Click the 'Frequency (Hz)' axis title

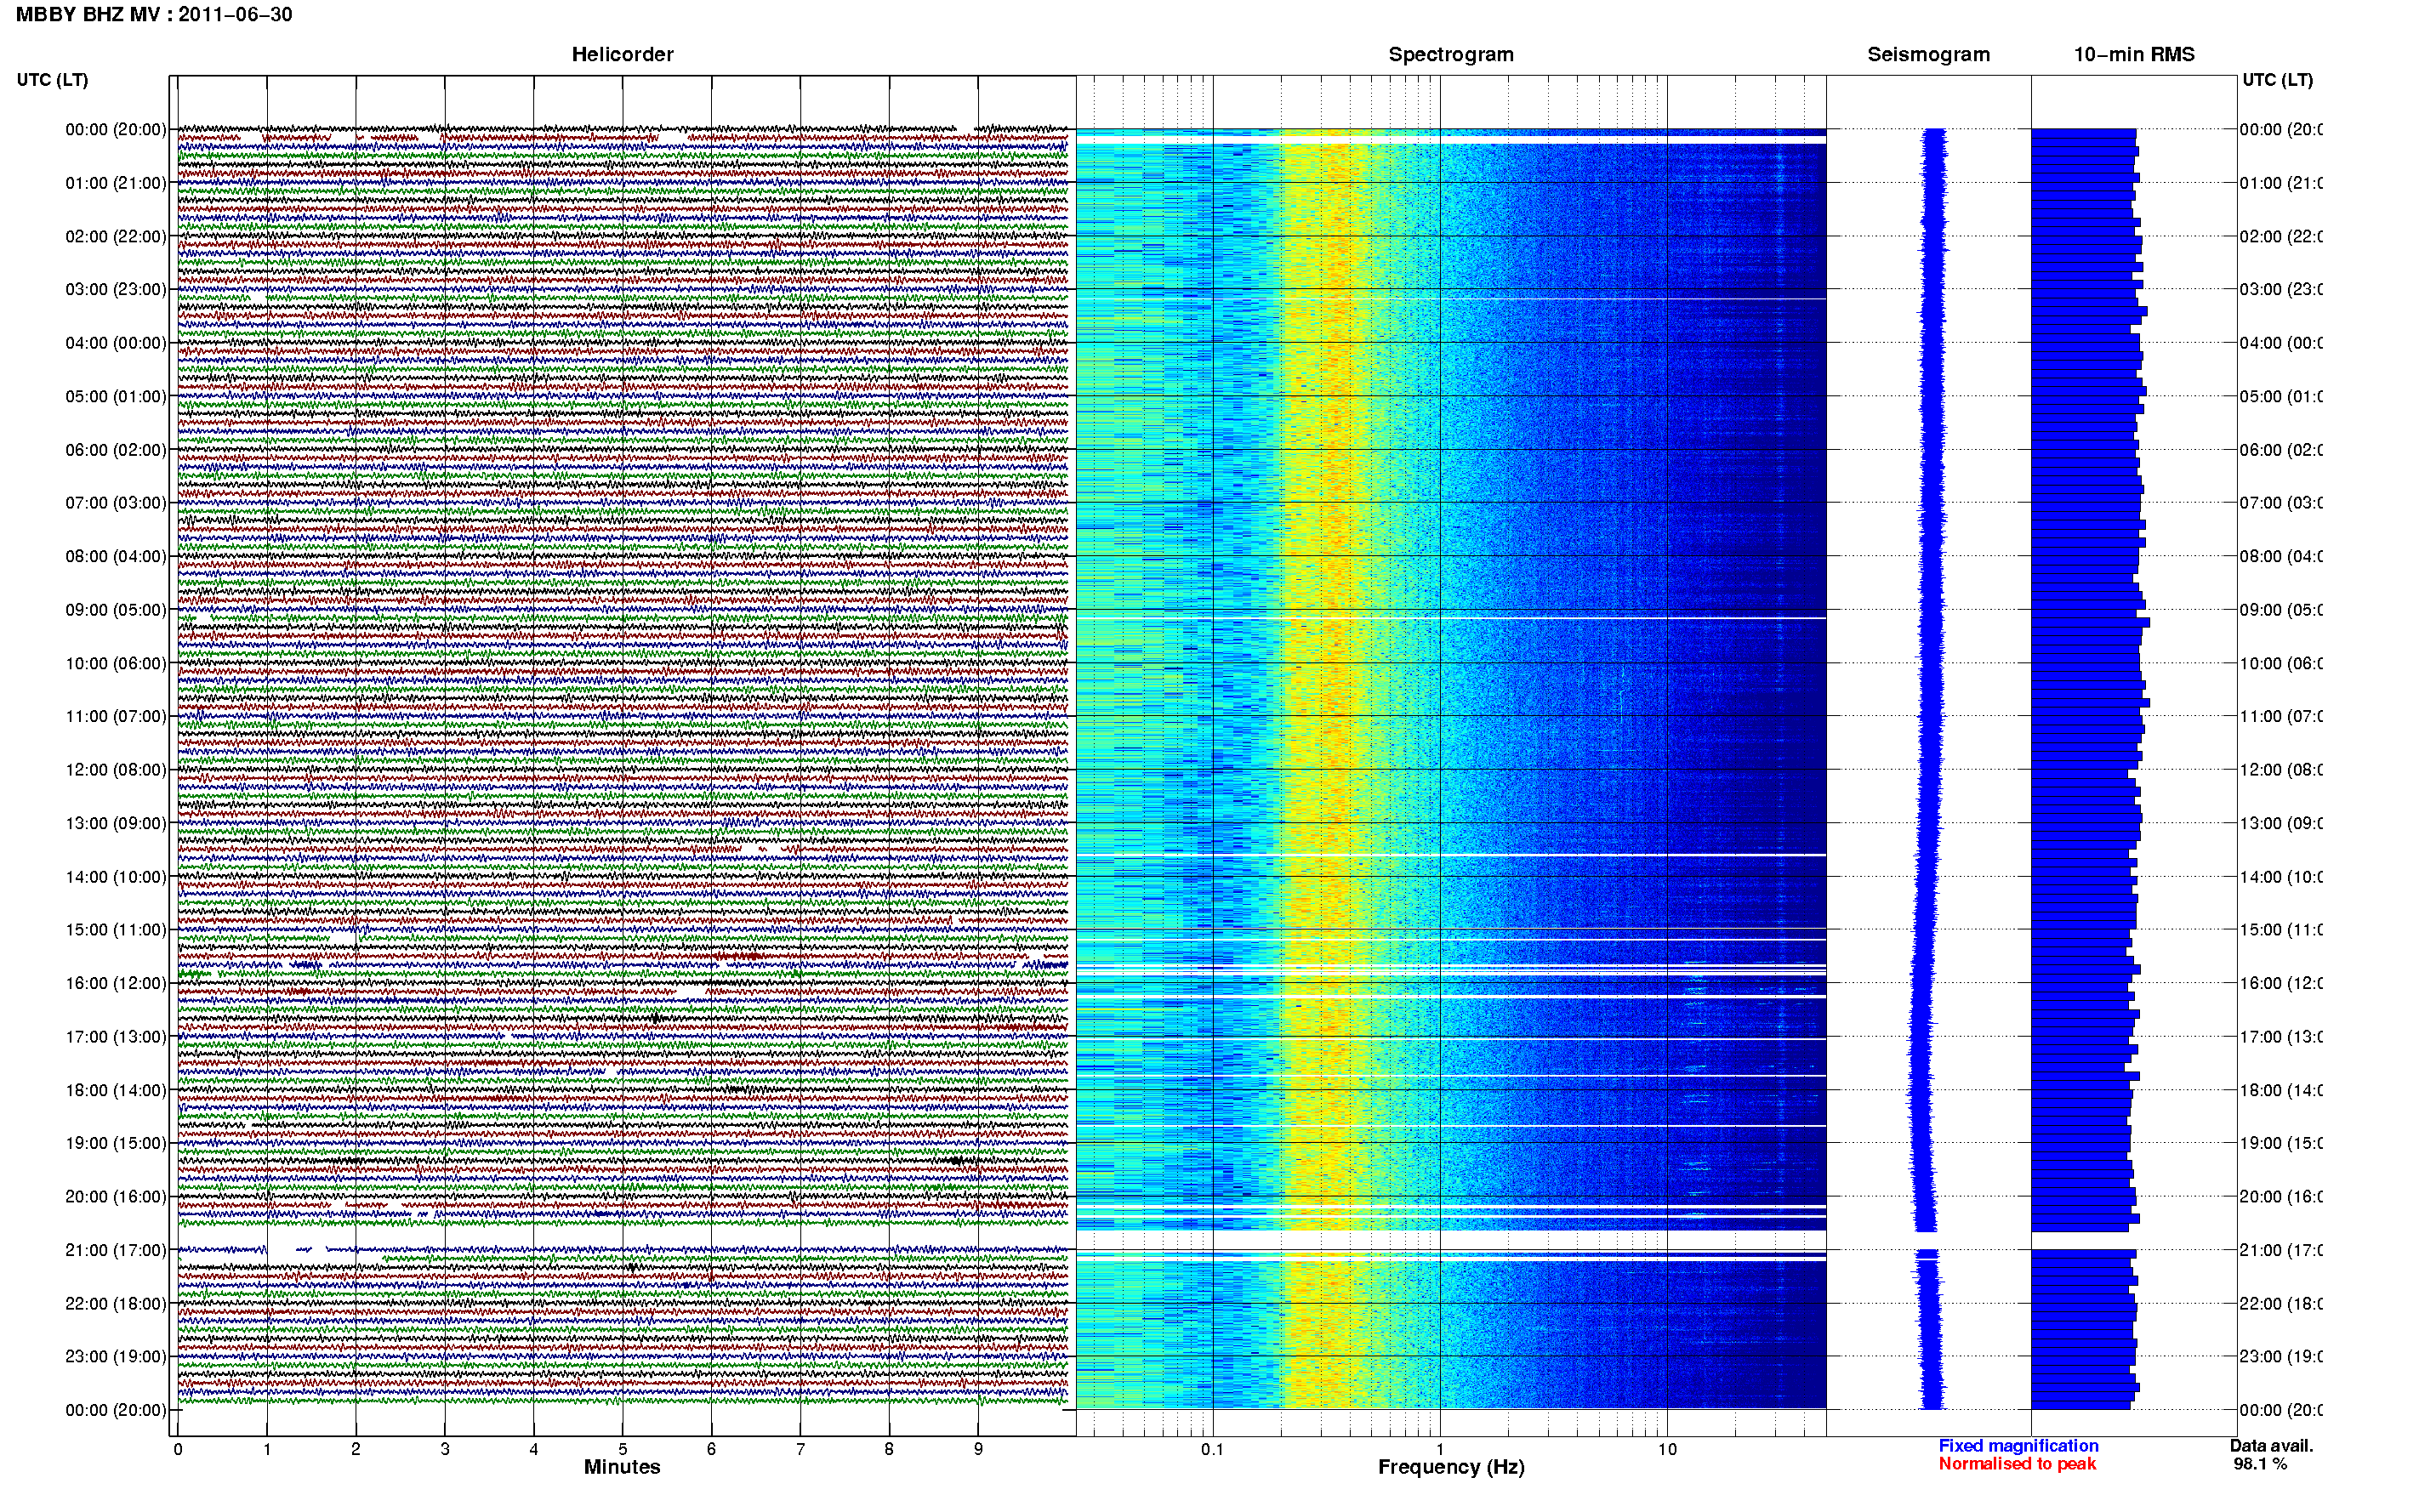1451,1467
